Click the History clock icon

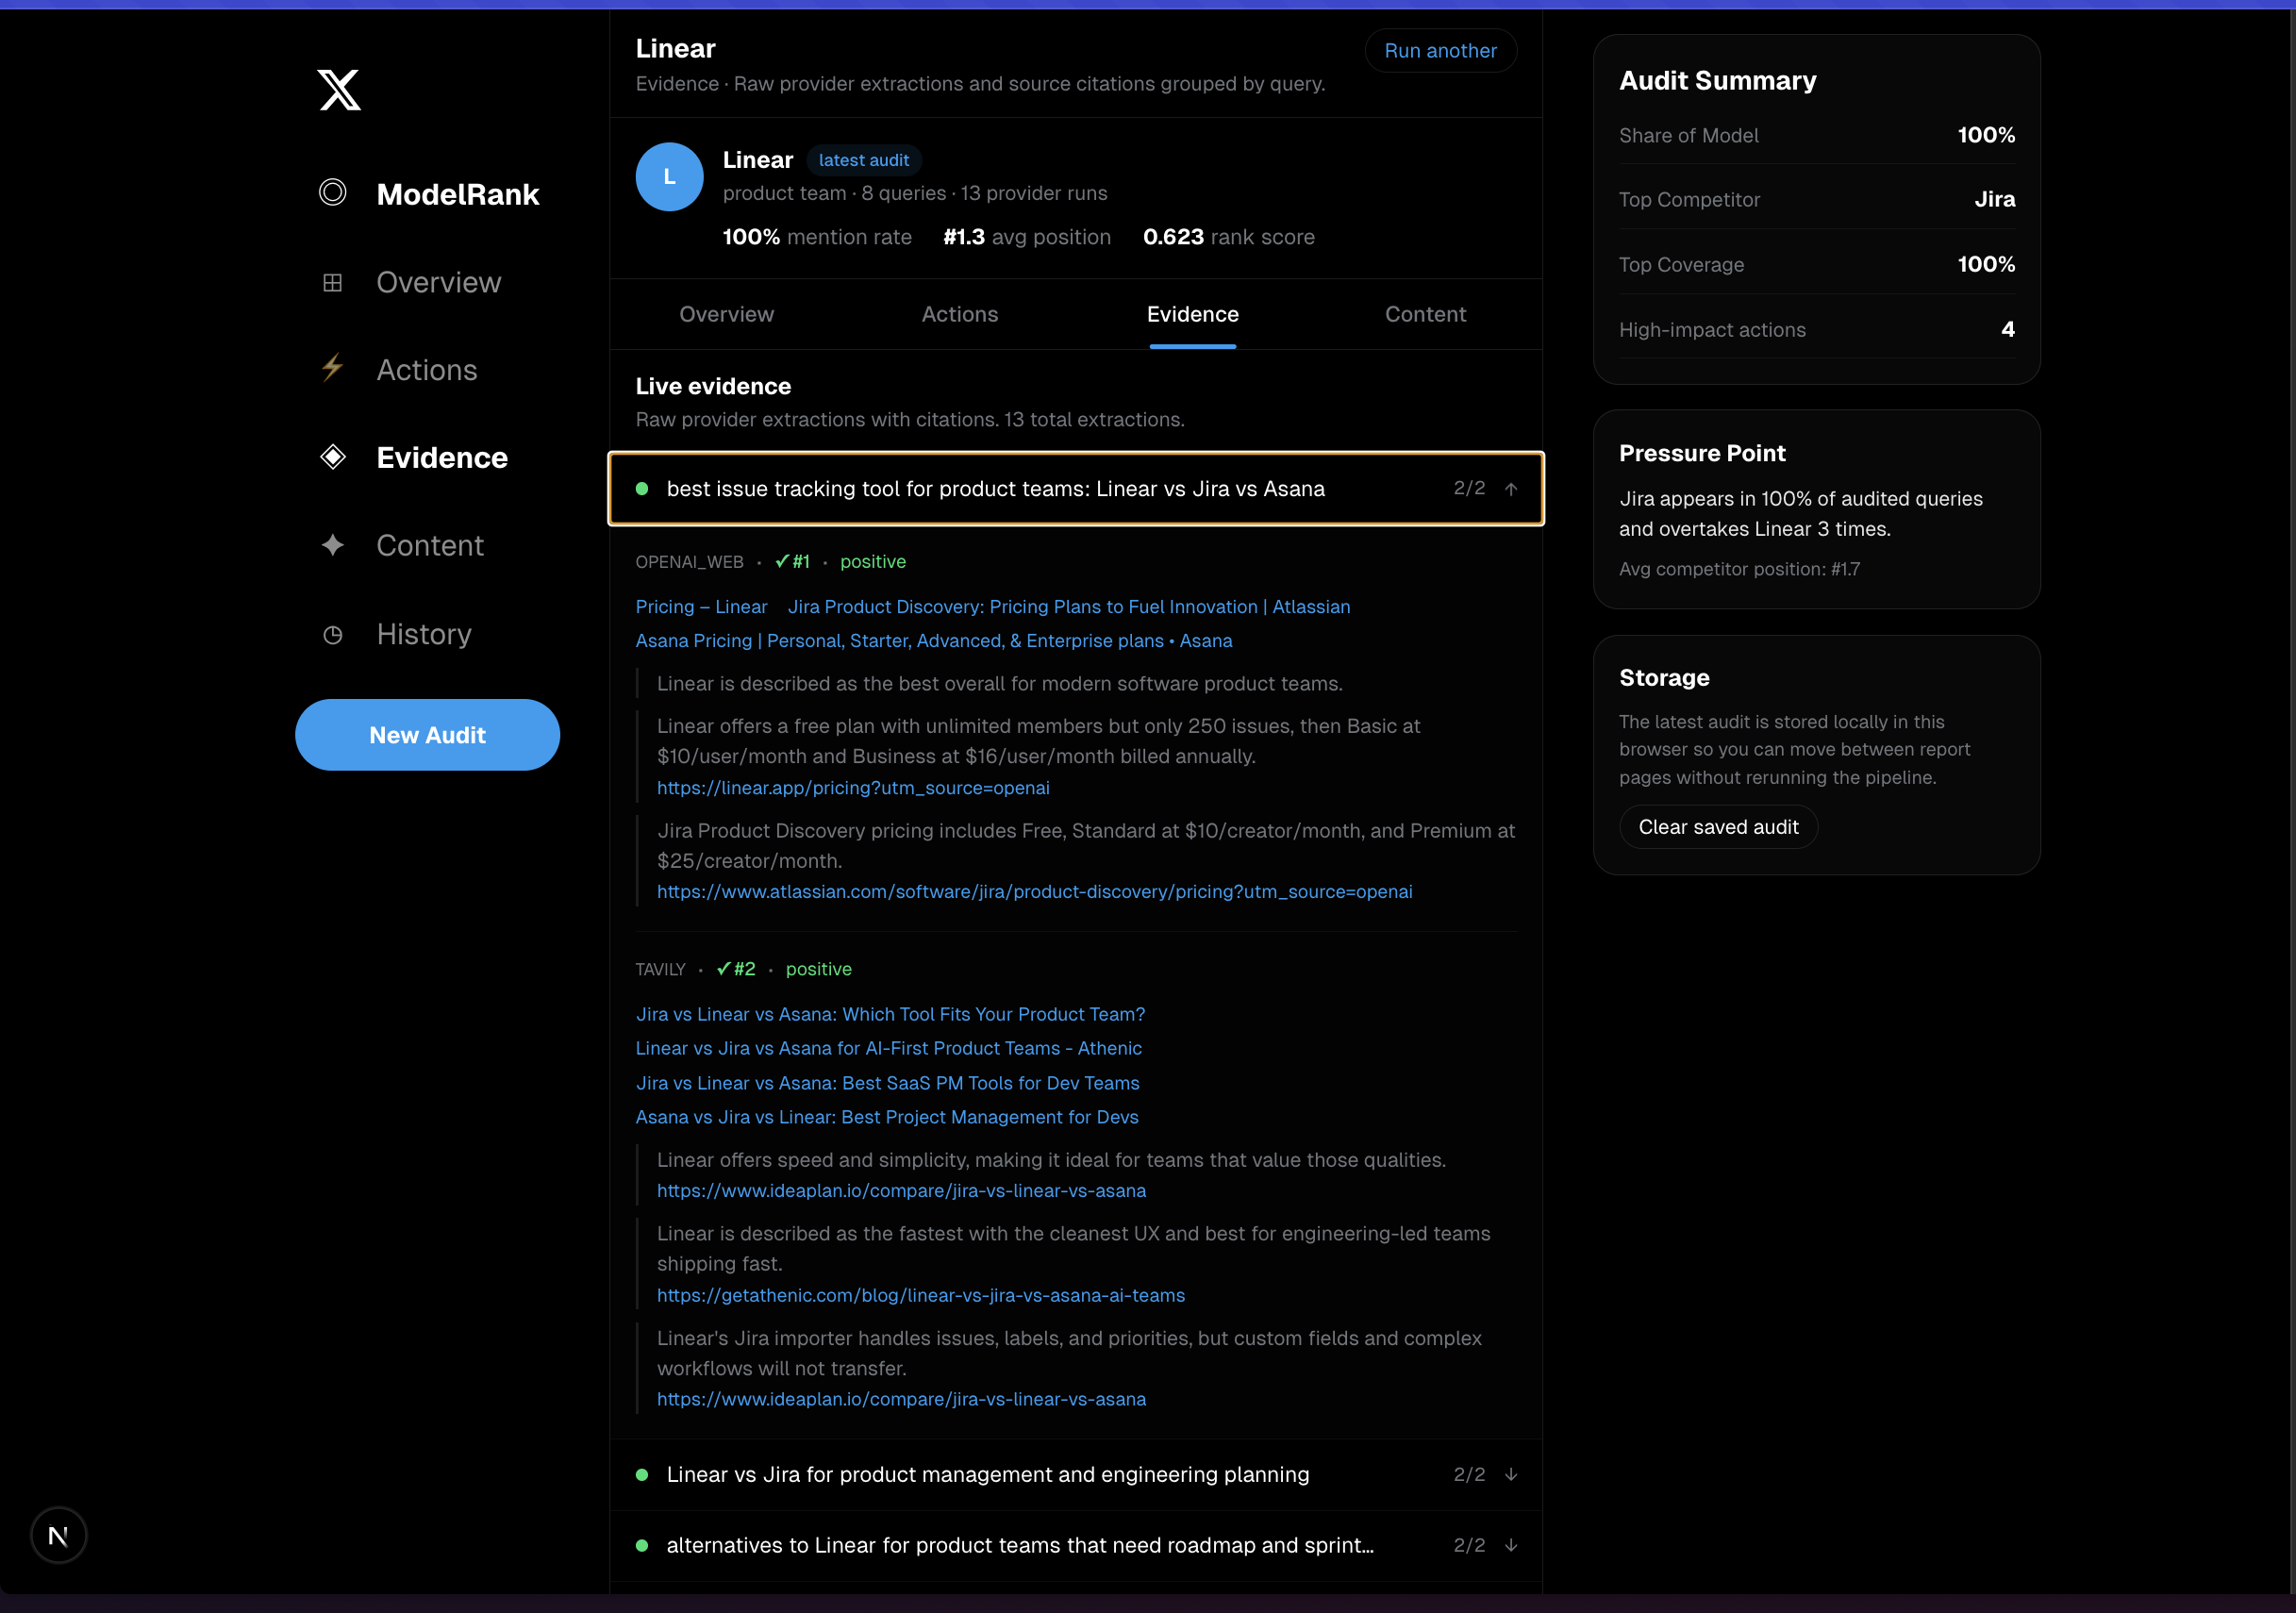333,635
